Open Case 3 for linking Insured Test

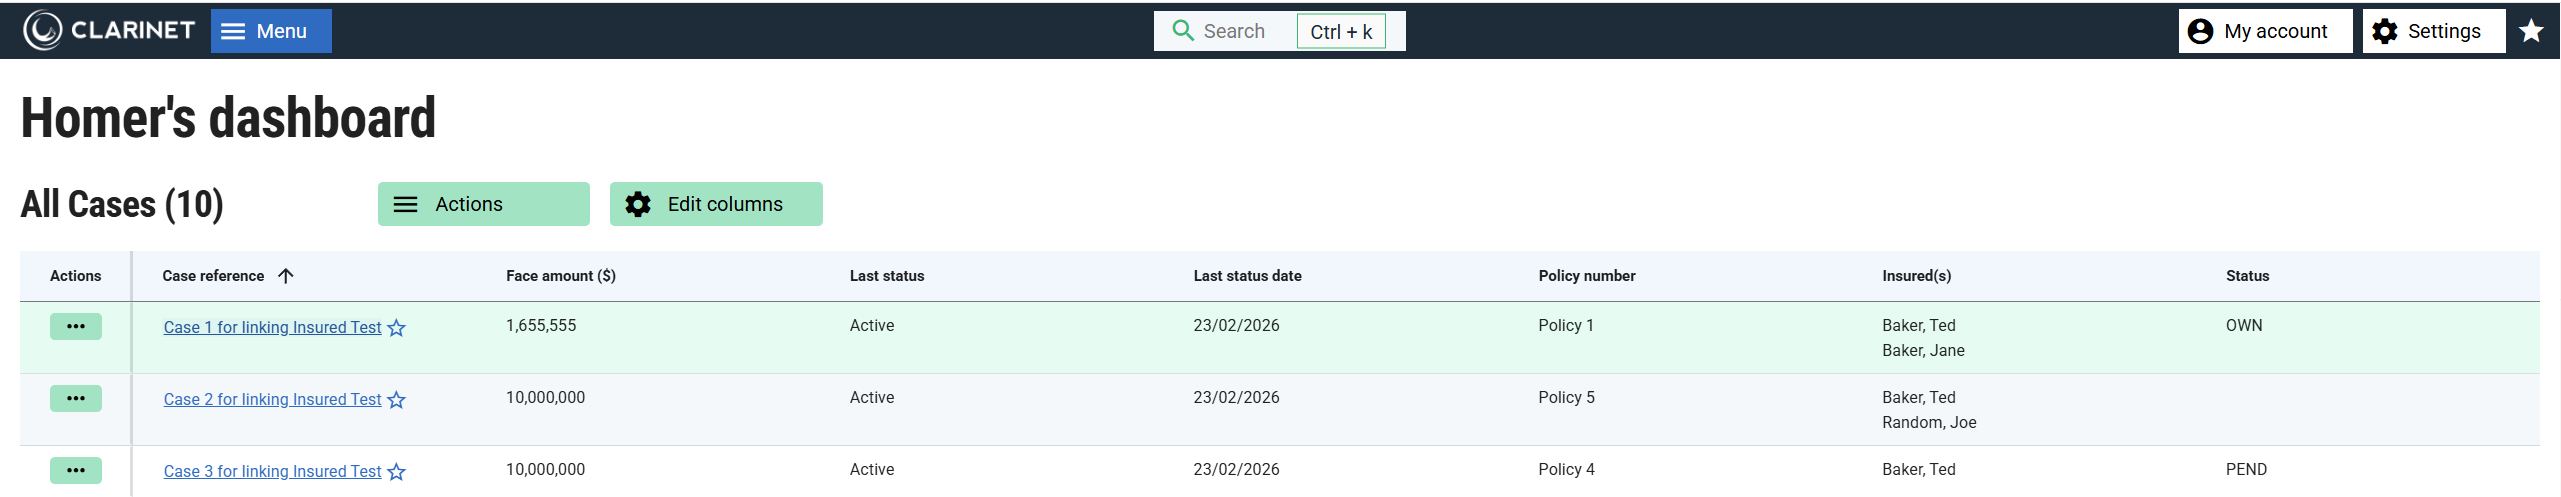pyautogui.click(x=272, y=472)
